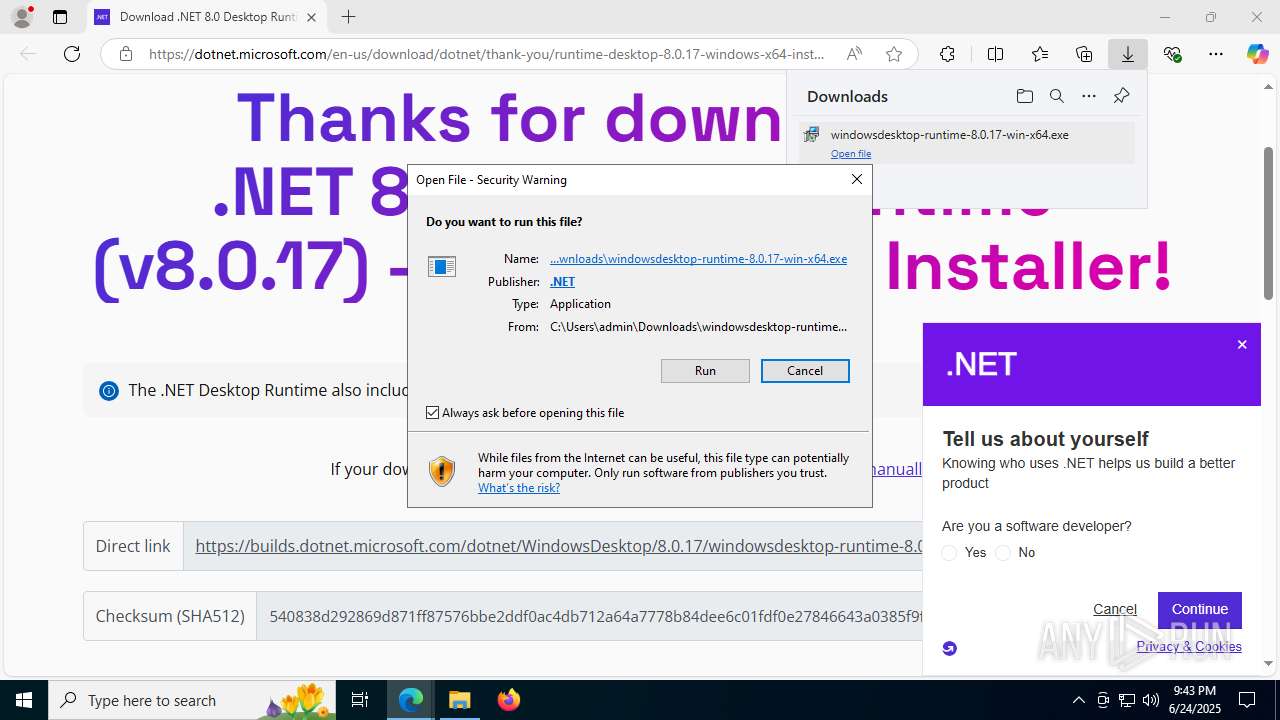
Task: Click the .NET publisher link
Action: click(562, 282)
